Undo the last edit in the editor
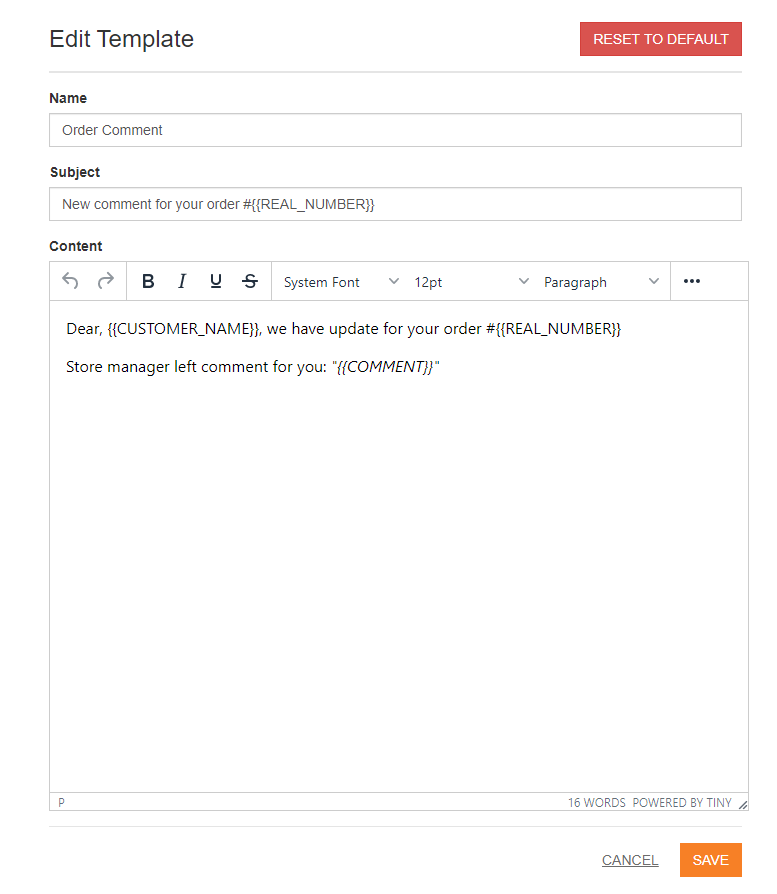 point(70,281)
